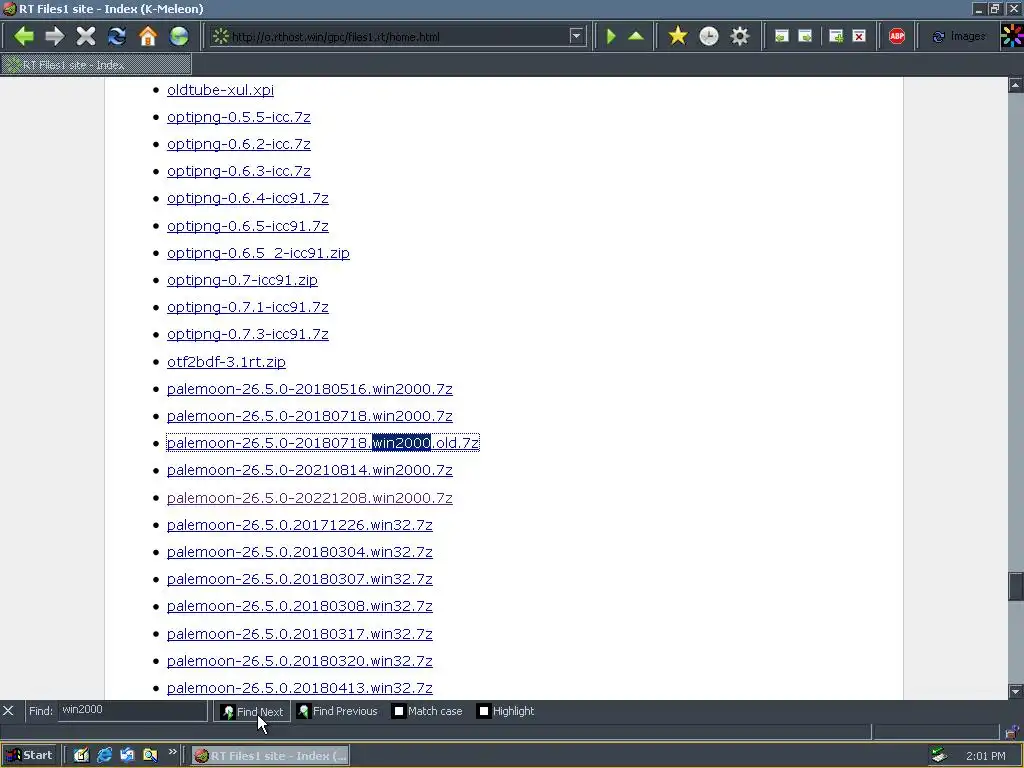Toggle the Images button in the toolbar
1024x768 pixels.
click(959, 36)
